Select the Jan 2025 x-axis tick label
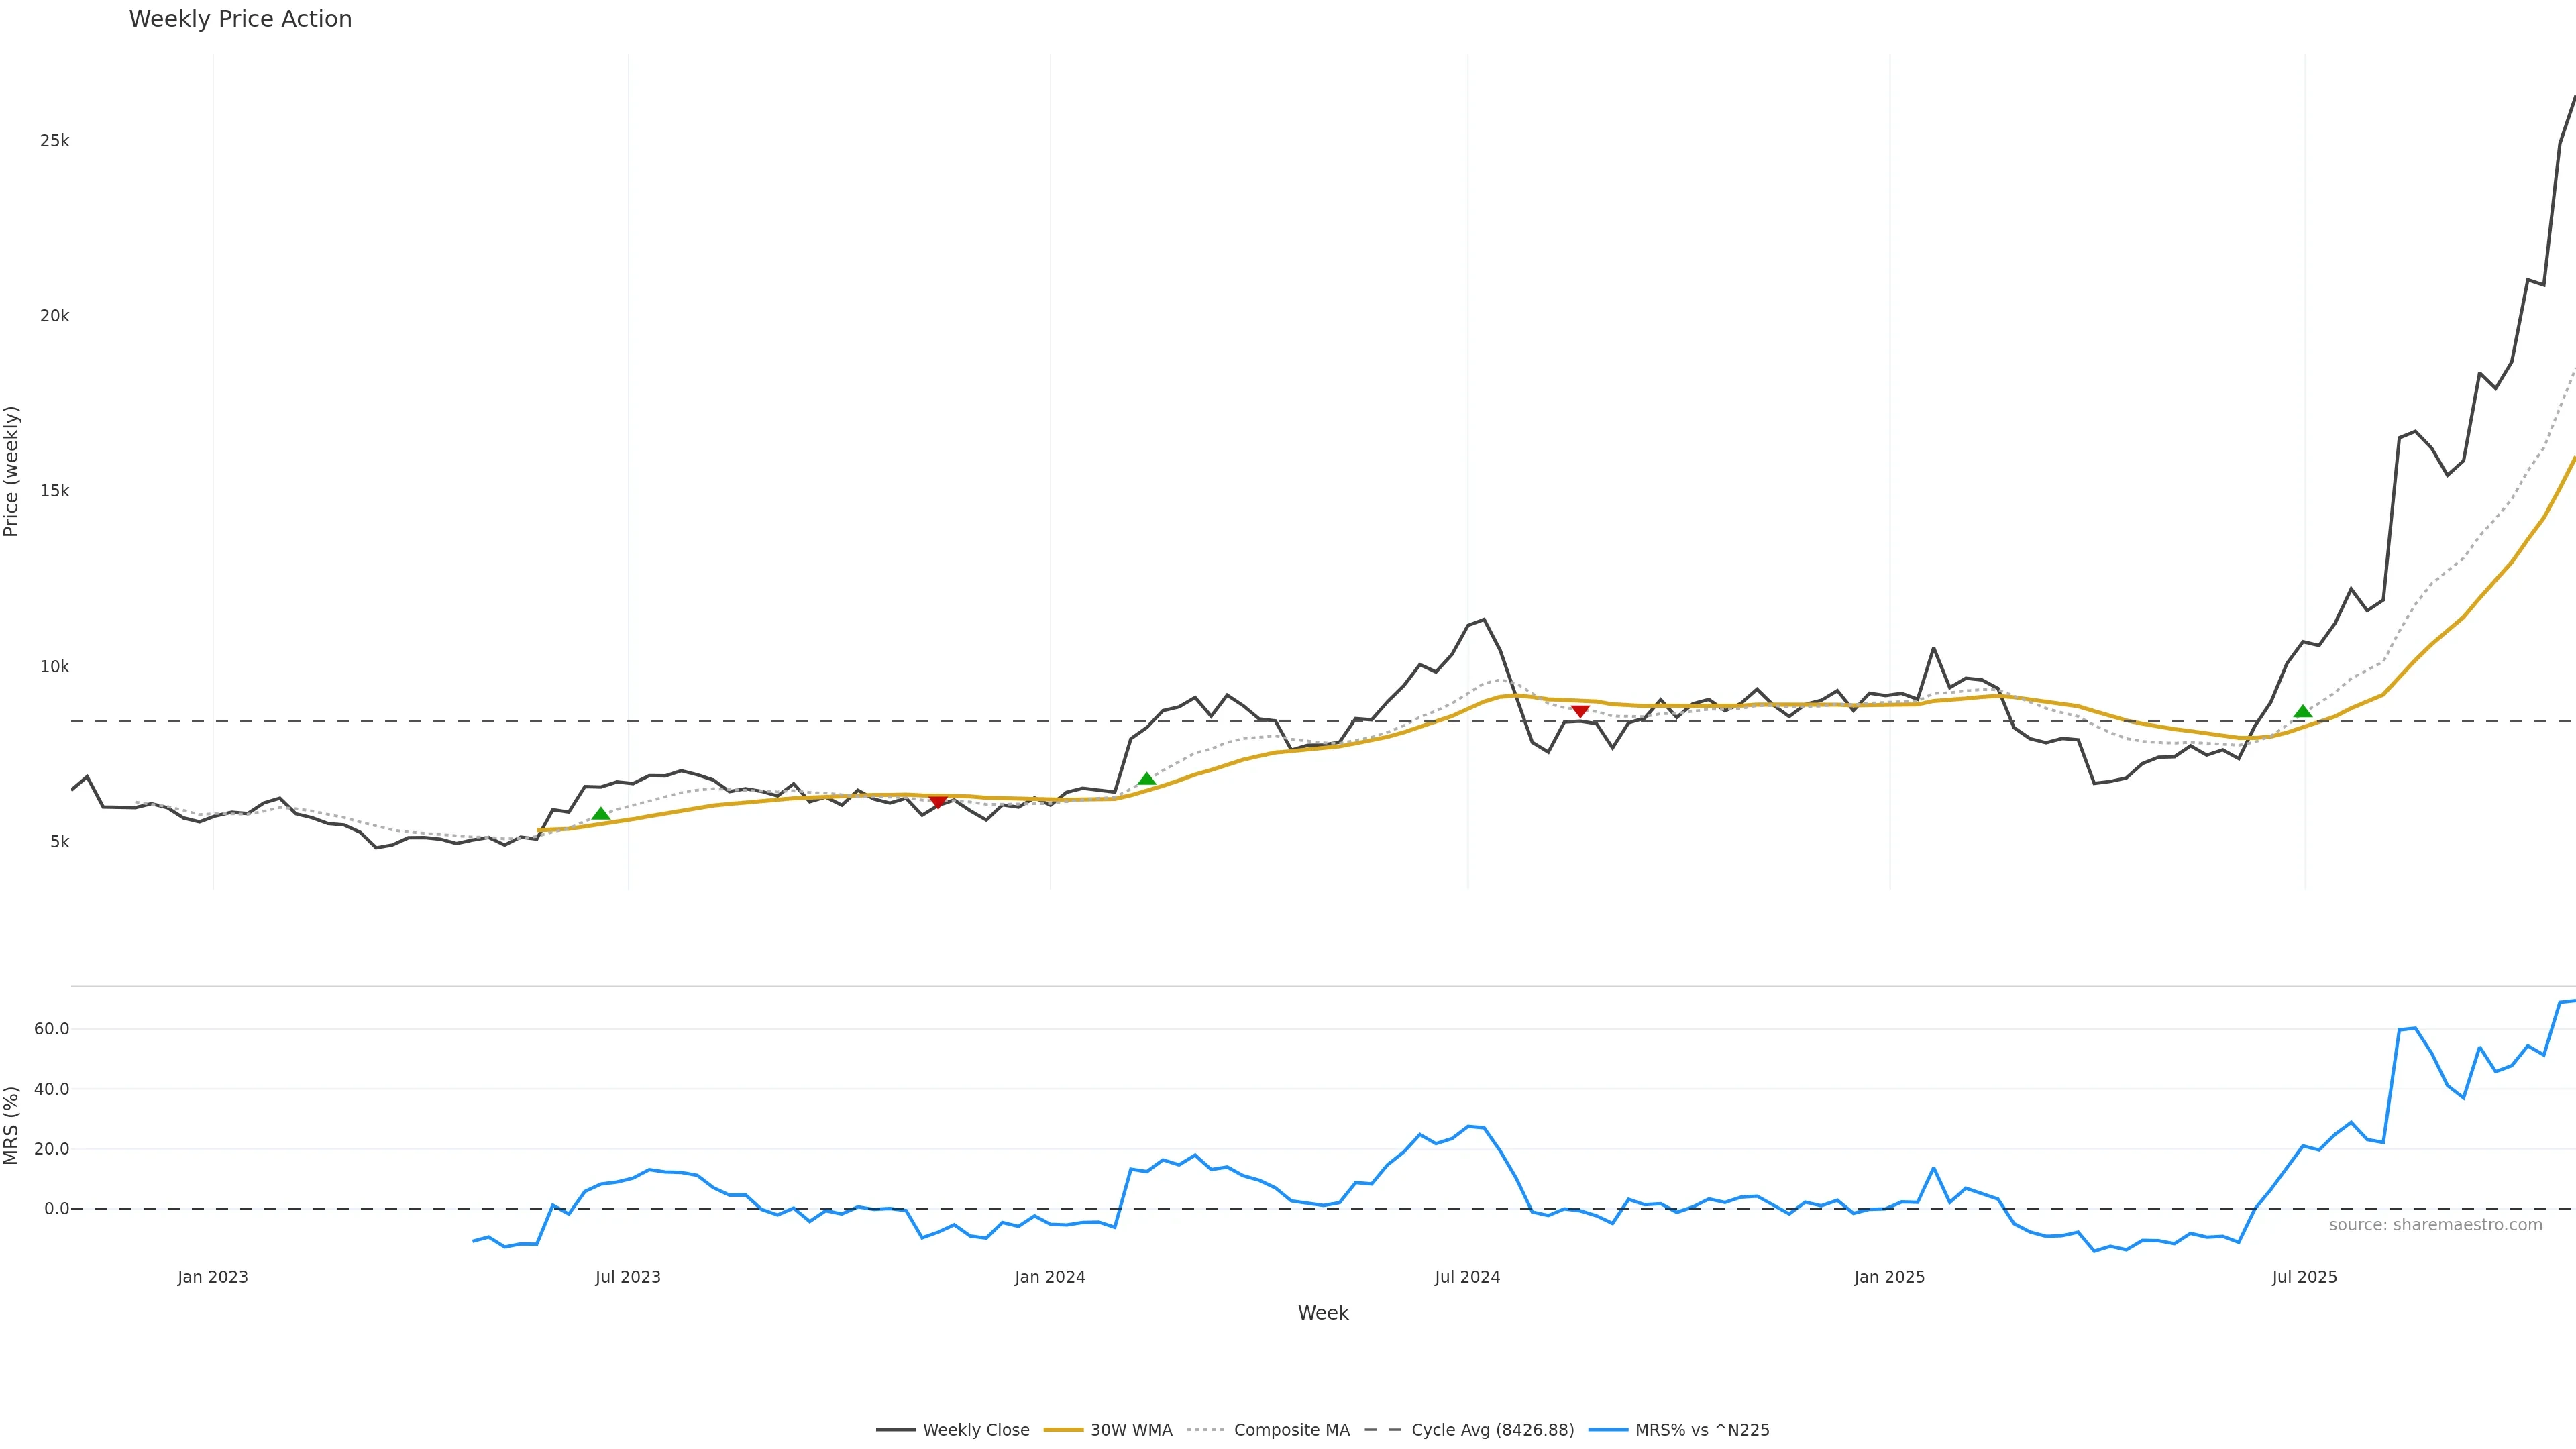 (x=1889, y=1277)
